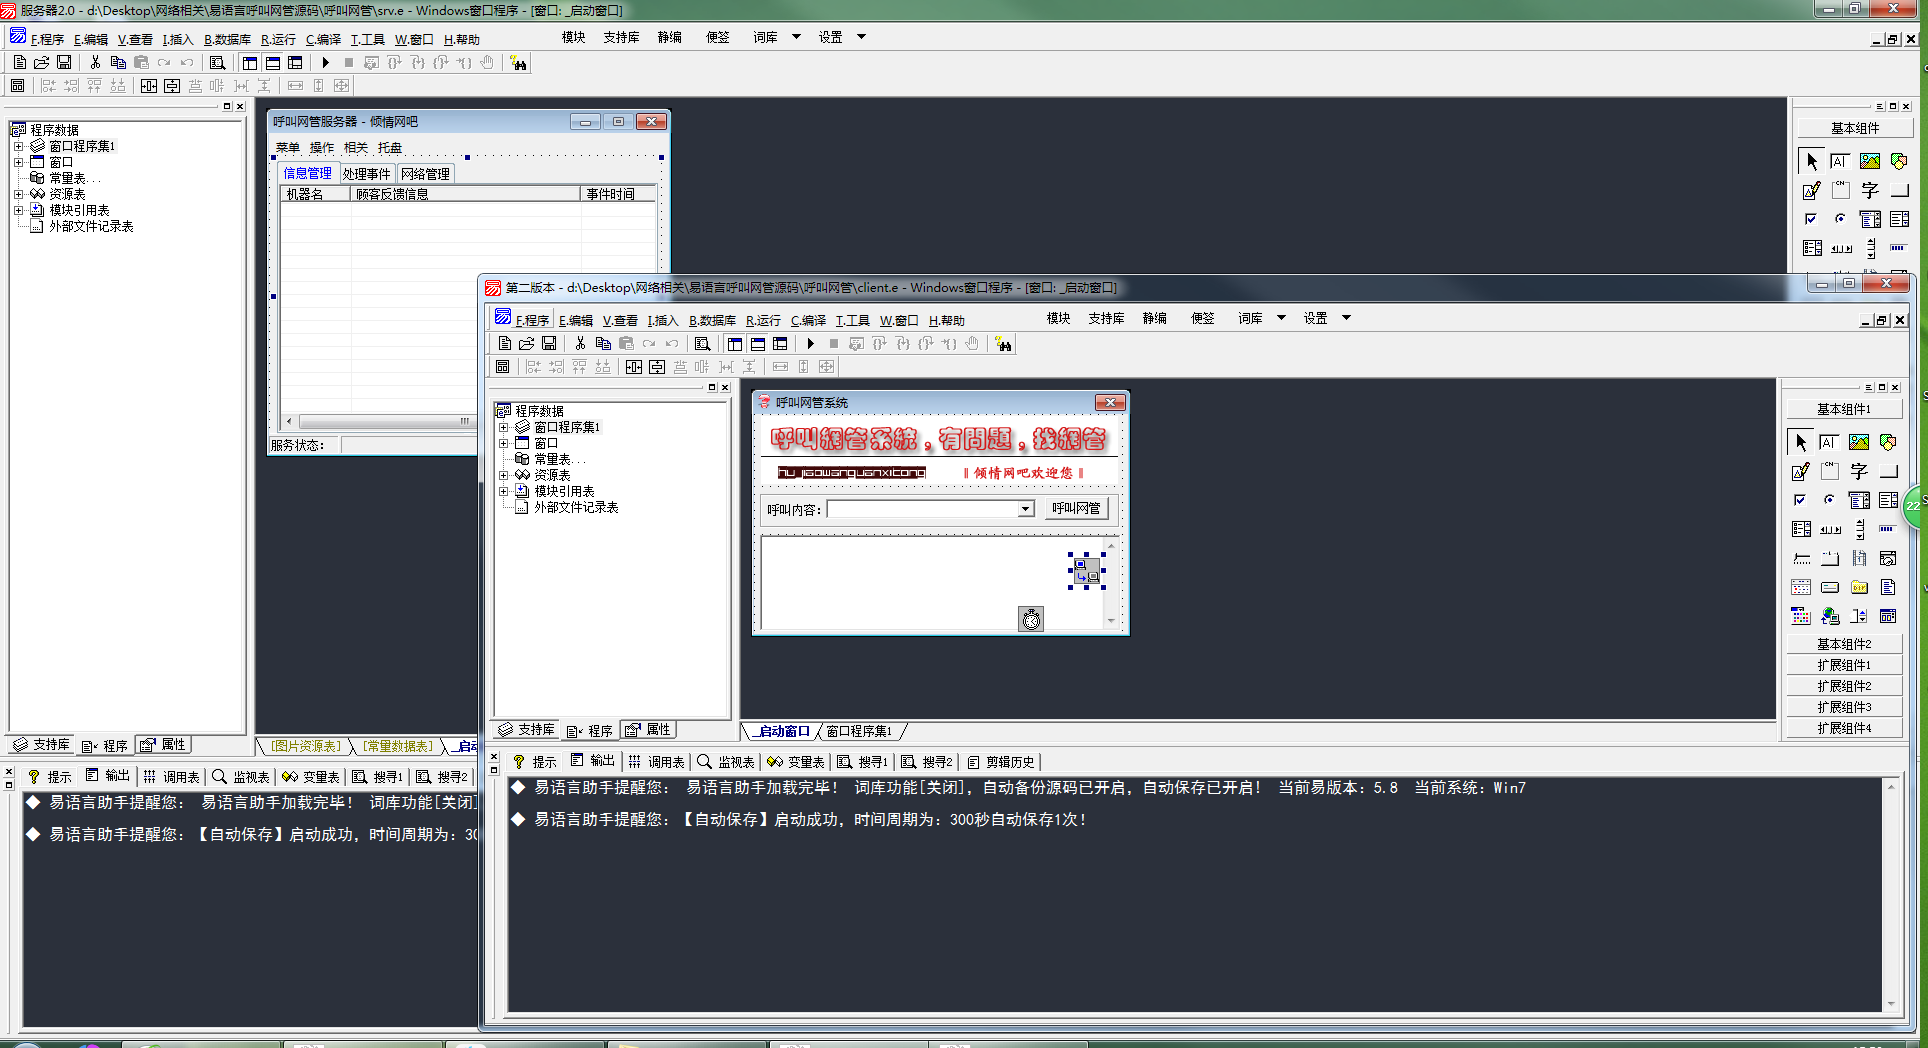
Task: Click 机器名 column header on server form
Action: (315, 194)
